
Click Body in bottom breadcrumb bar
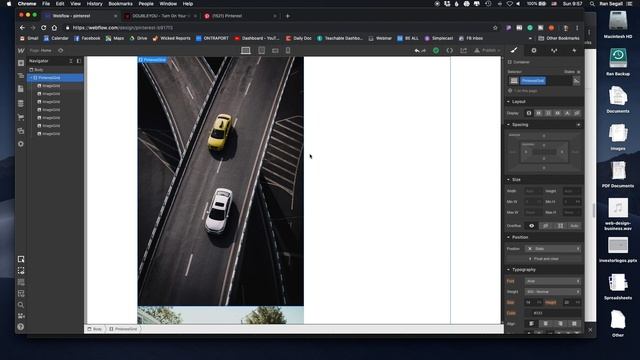pos(95,329)
